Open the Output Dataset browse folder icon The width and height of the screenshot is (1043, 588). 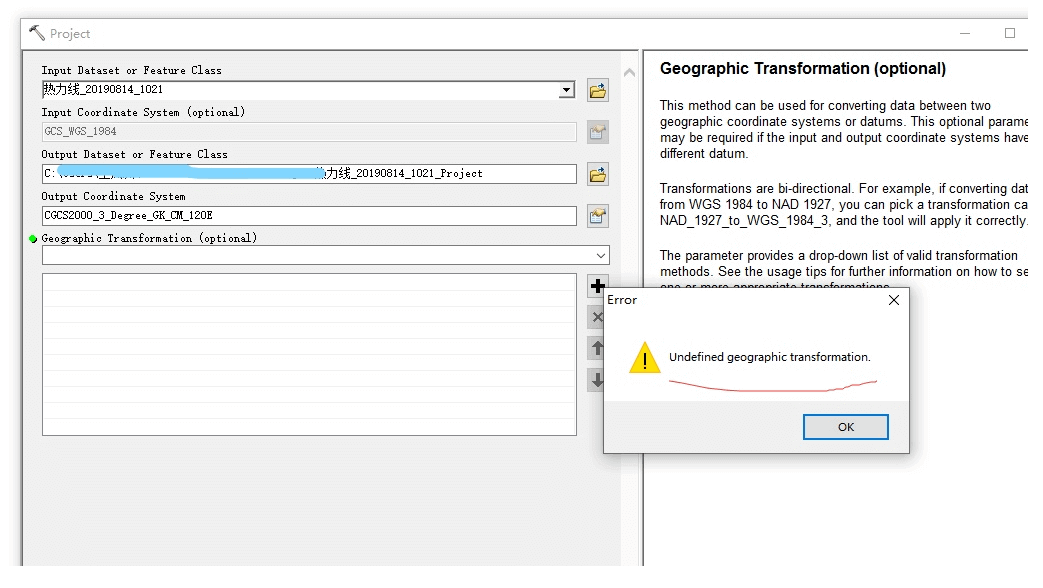coord(598,175)
